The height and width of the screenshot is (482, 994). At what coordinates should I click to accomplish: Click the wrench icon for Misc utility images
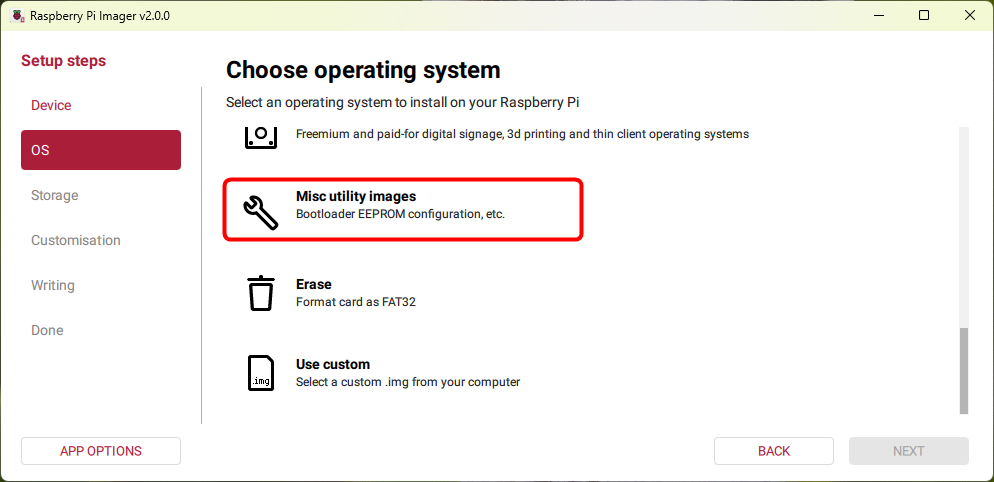pyautogui.click(x=261, y=212)
